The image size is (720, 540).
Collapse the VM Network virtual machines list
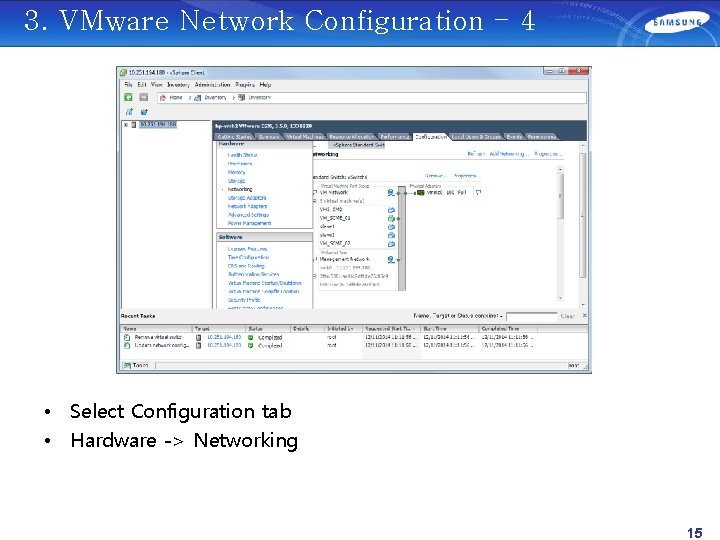click(x=315, y=201)
